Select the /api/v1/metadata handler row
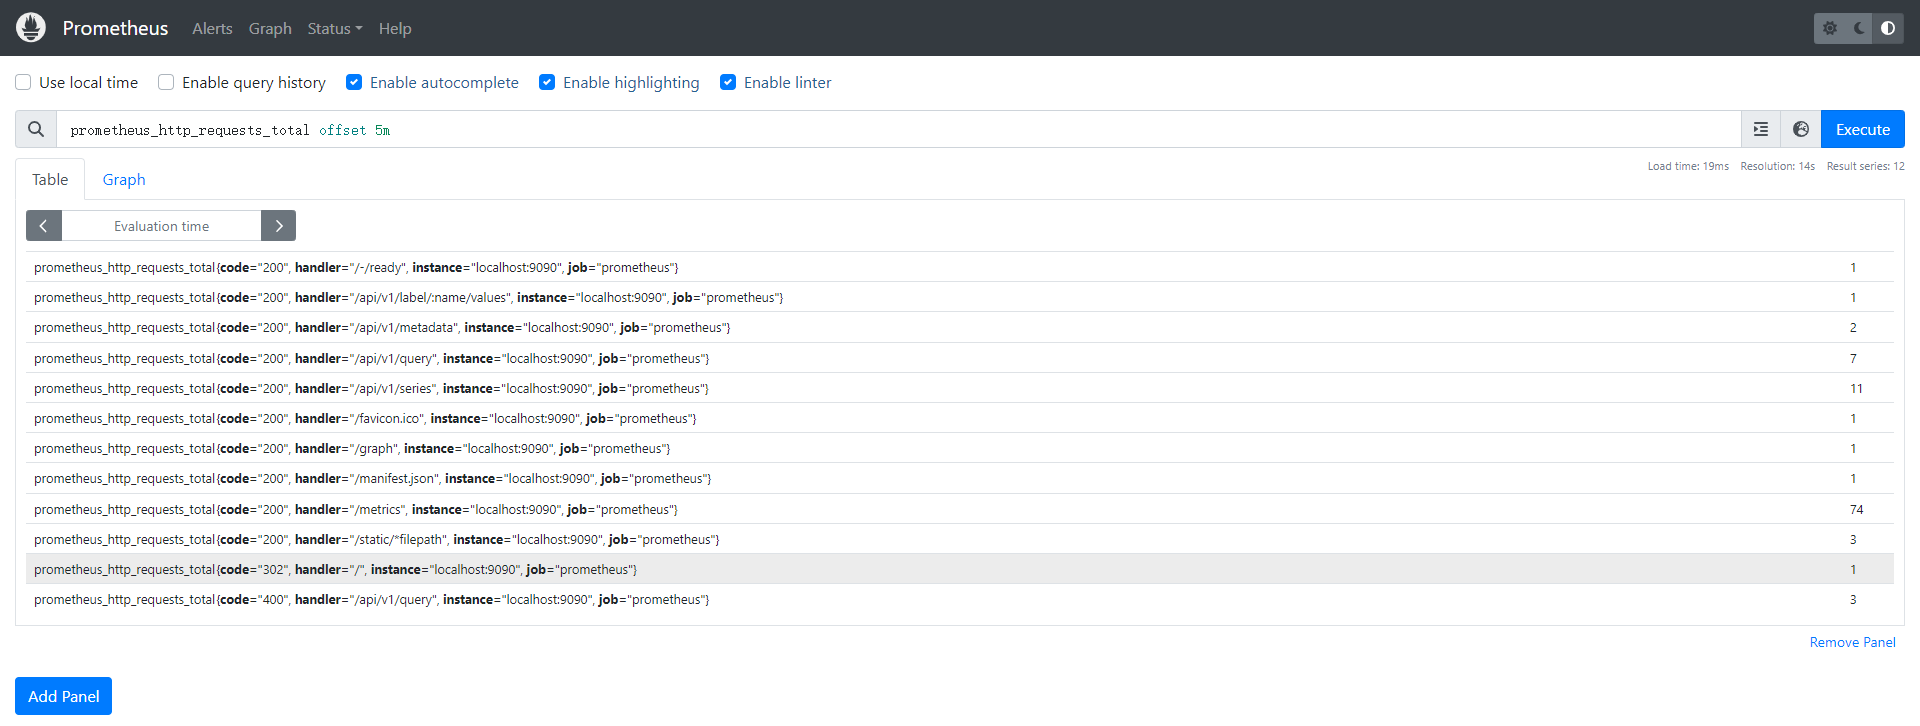 coord(960,327)
